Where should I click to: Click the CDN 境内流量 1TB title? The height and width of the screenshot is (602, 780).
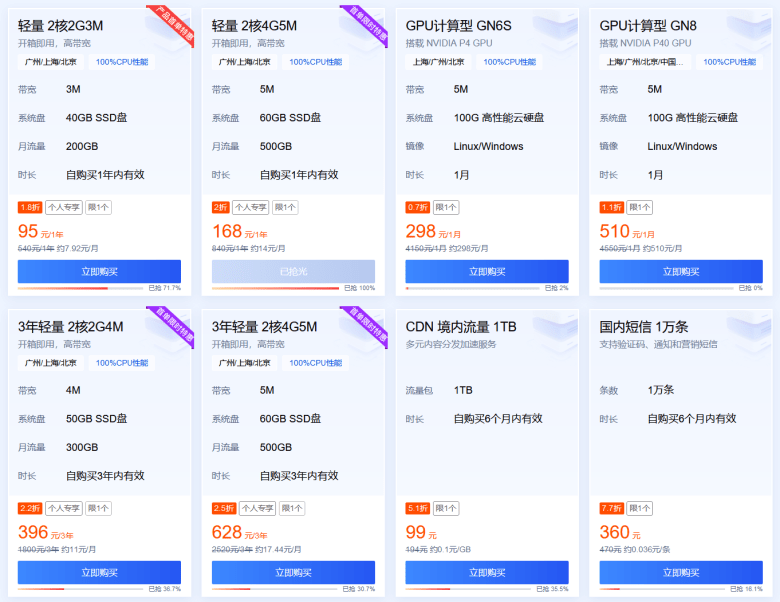point(461,327)
